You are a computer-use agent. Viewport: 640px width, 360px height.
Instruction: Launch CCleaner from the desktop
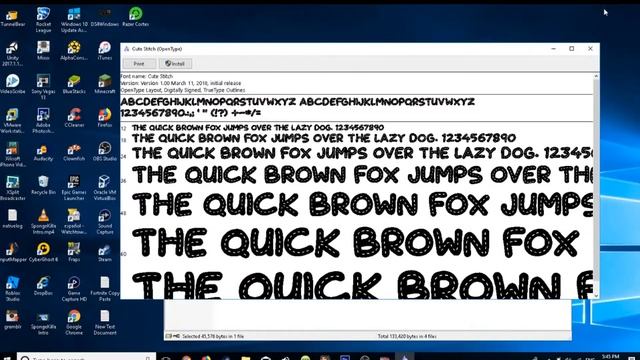pyautogui.click(x=74, y=118)
